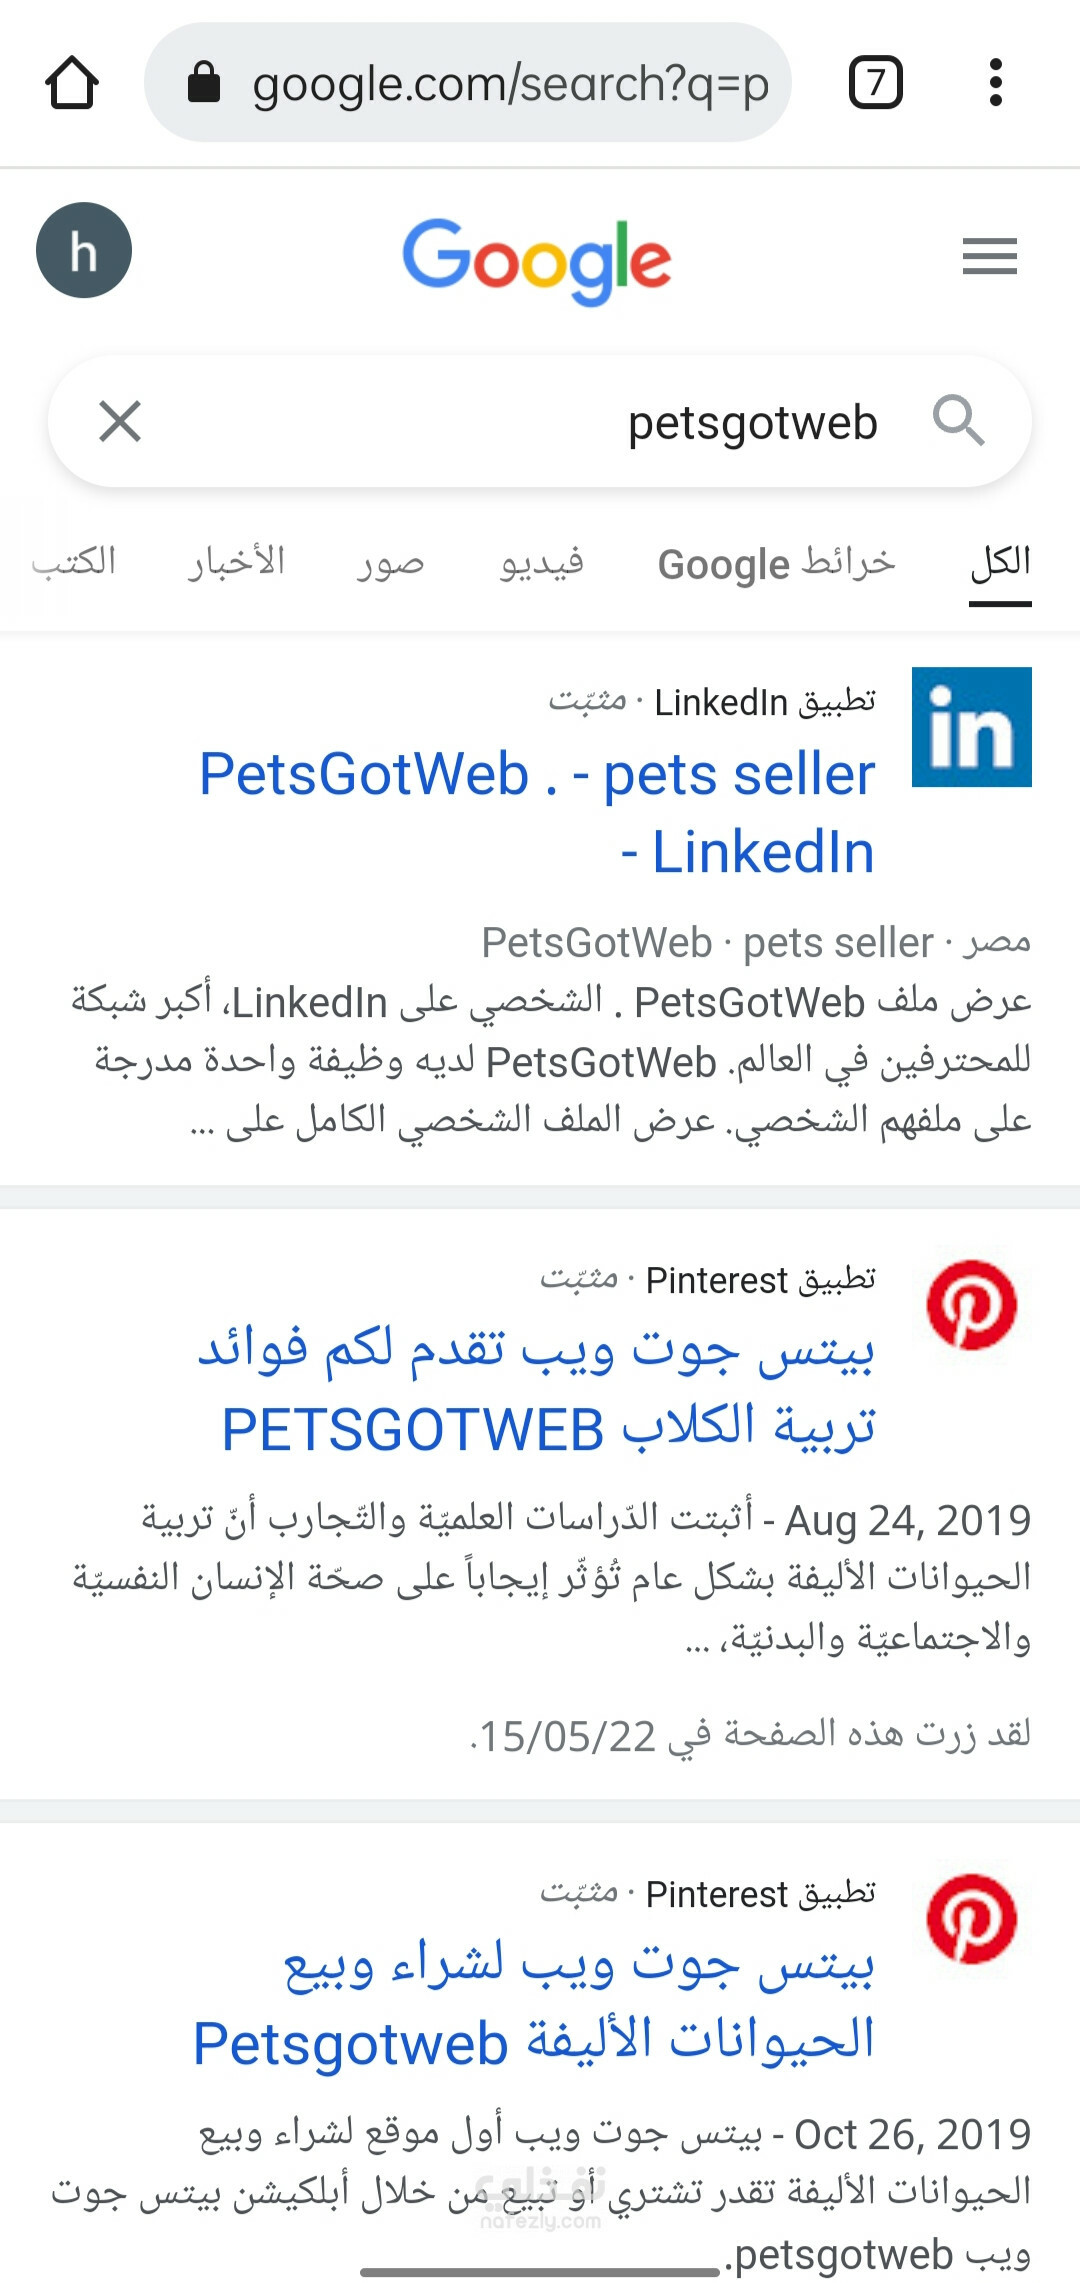Open the Google hamburger menu
The image size is (1080, 2283).
click(x=990, y=256)
